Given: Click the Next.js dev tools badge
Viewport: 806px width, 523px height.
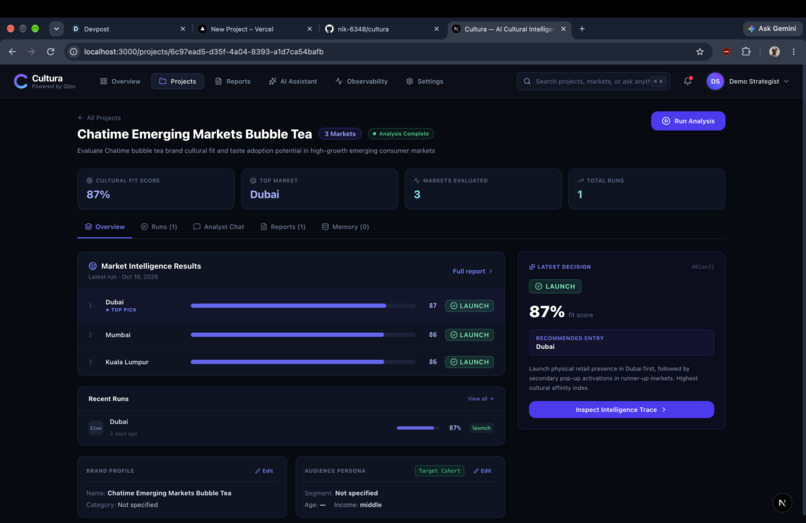Looking at the screenshot, I should [782, 503].
